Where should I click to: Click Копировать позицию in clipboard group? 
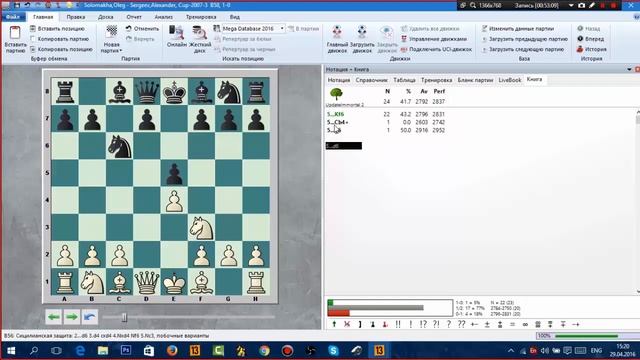point(61,49)
